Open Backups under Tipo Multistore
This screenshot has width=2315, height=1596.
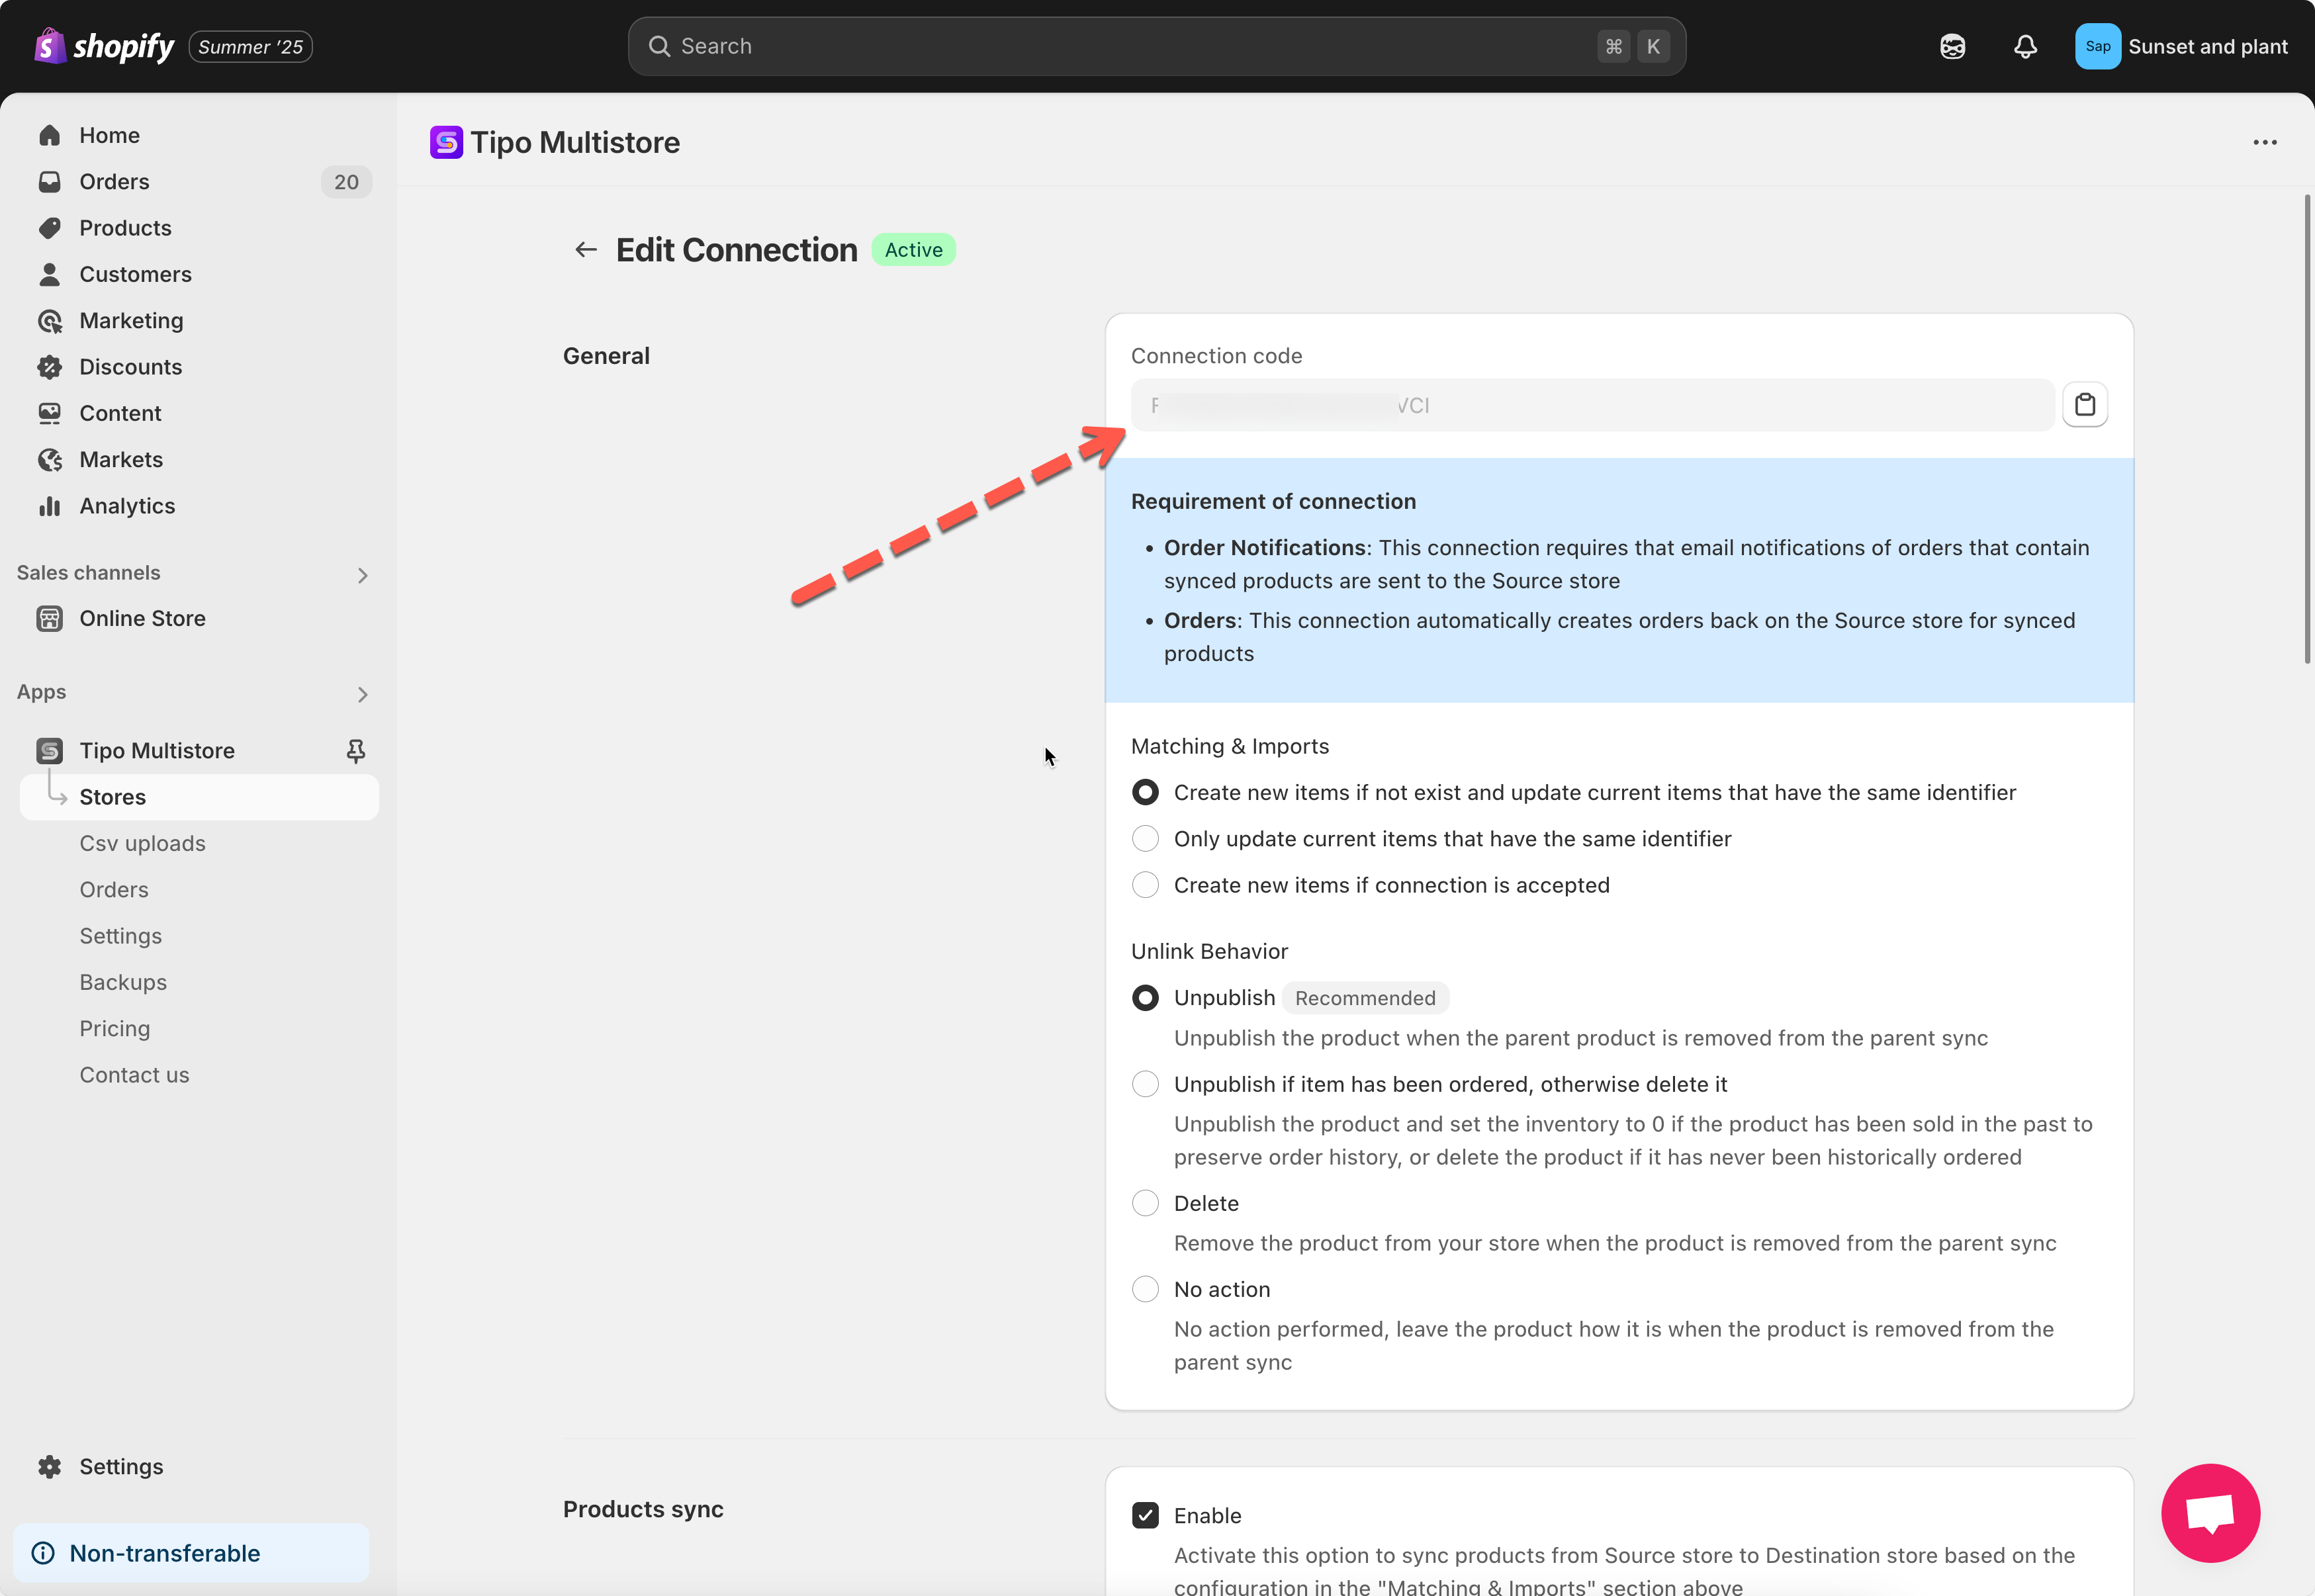(x=123, y=982)
